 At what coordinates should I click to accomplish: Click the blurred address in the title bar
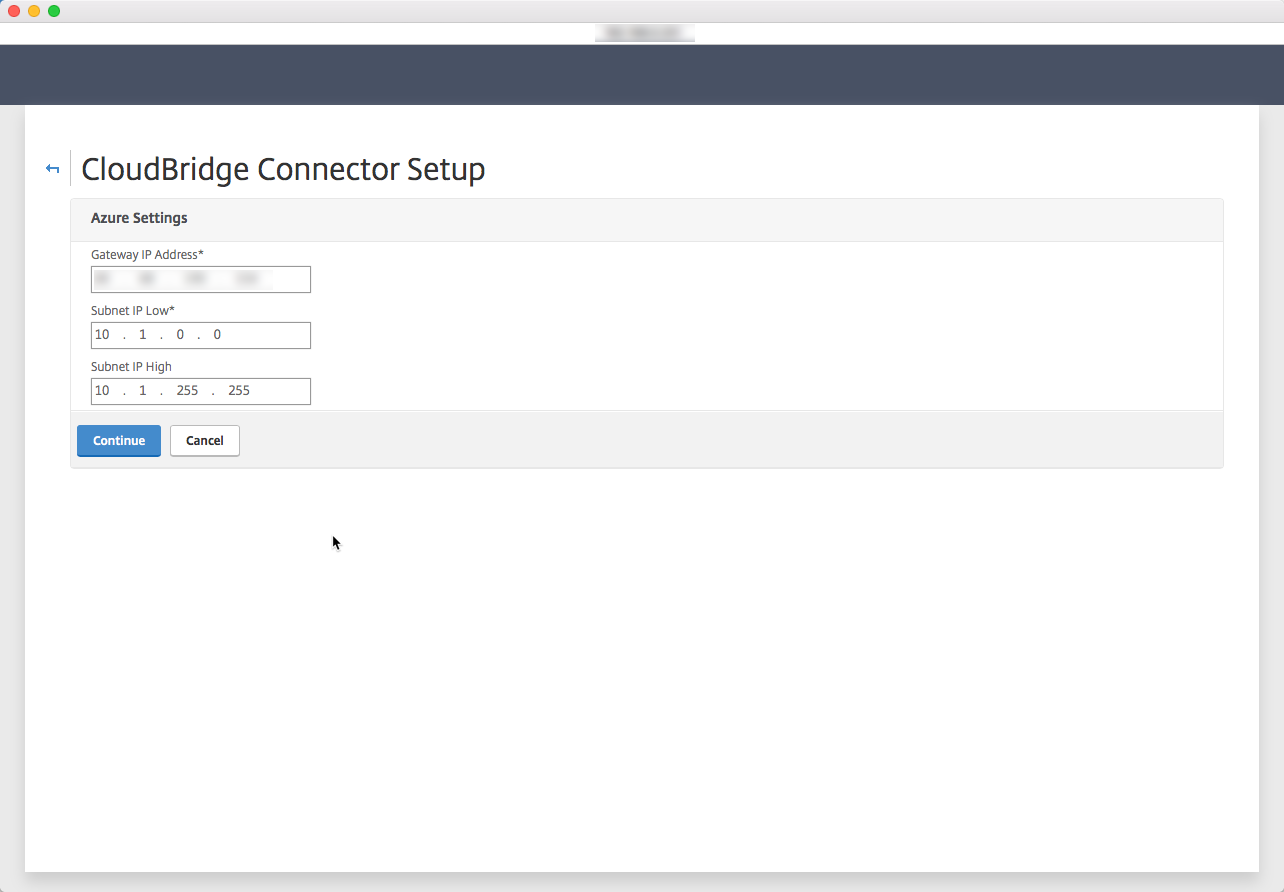(645, 33)
